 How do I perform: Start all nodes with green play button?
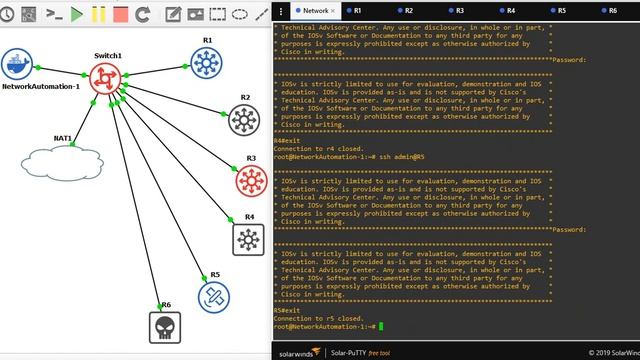pos(76,15)
